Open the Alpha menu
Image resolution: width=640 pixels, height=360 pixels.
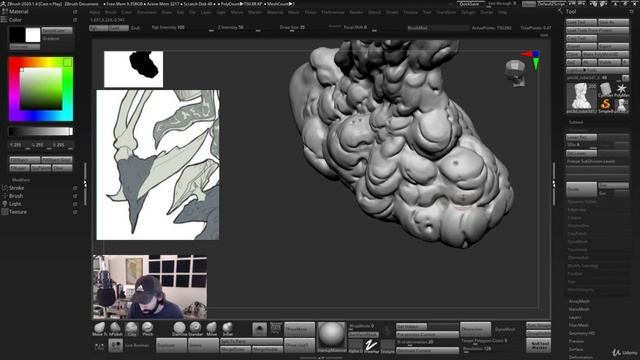pyautogui.click(x=94, y=12)
